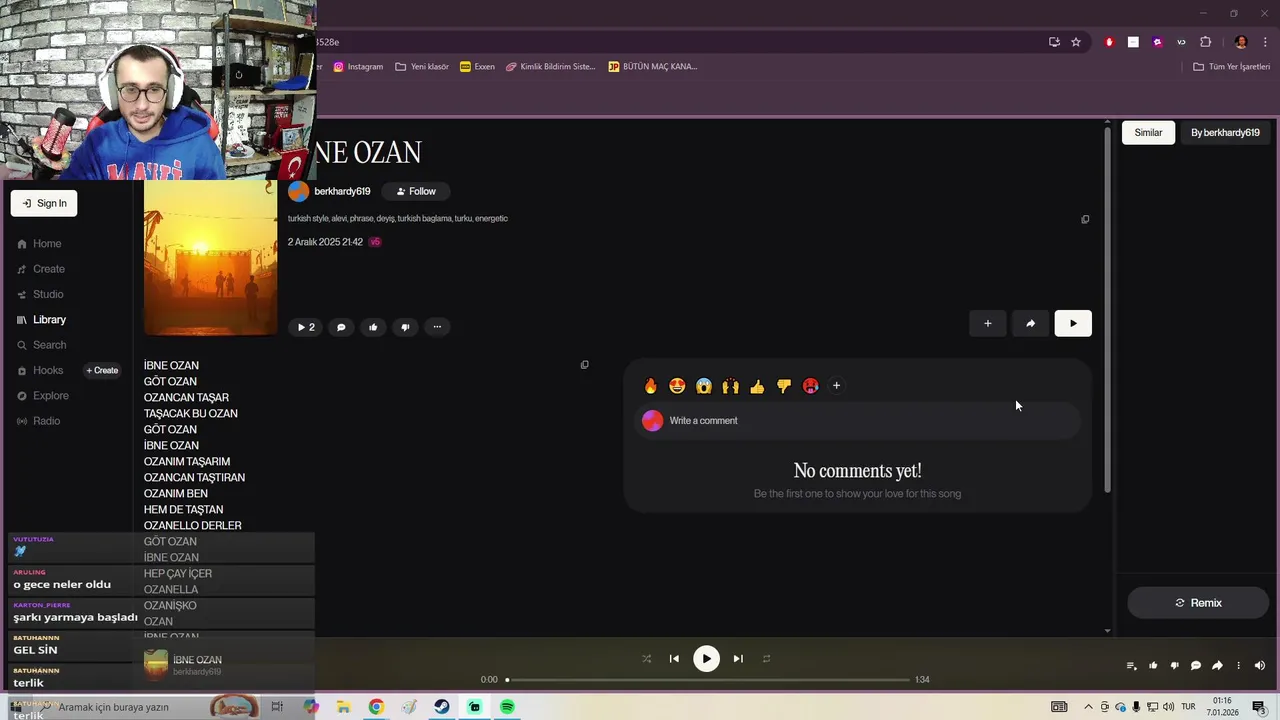Dislike the song with the thumbs-down icon
This screenshot has height=720, width=1280.
coord(405,327)
